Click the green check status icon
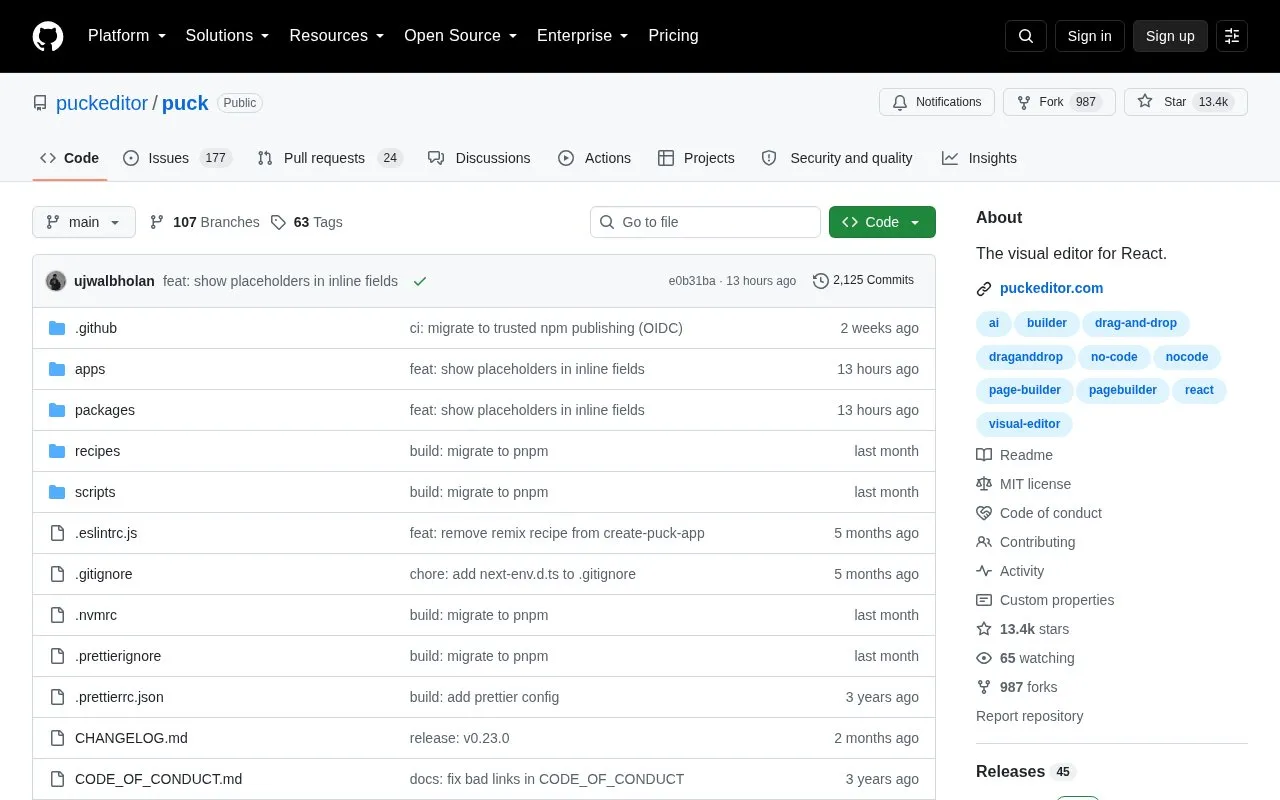Image resolution: width=1280 pixels, height=800 pixels. tap(420, 281)
